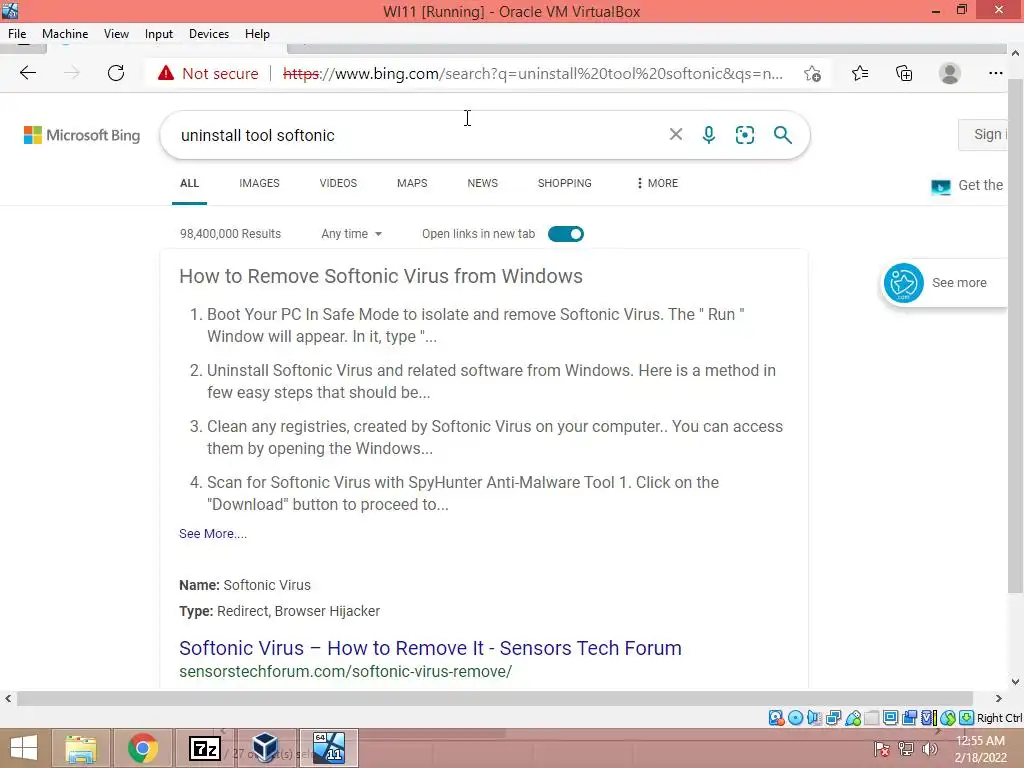
Task: Switch to the NEWS tab
Action: coord(483,184)
